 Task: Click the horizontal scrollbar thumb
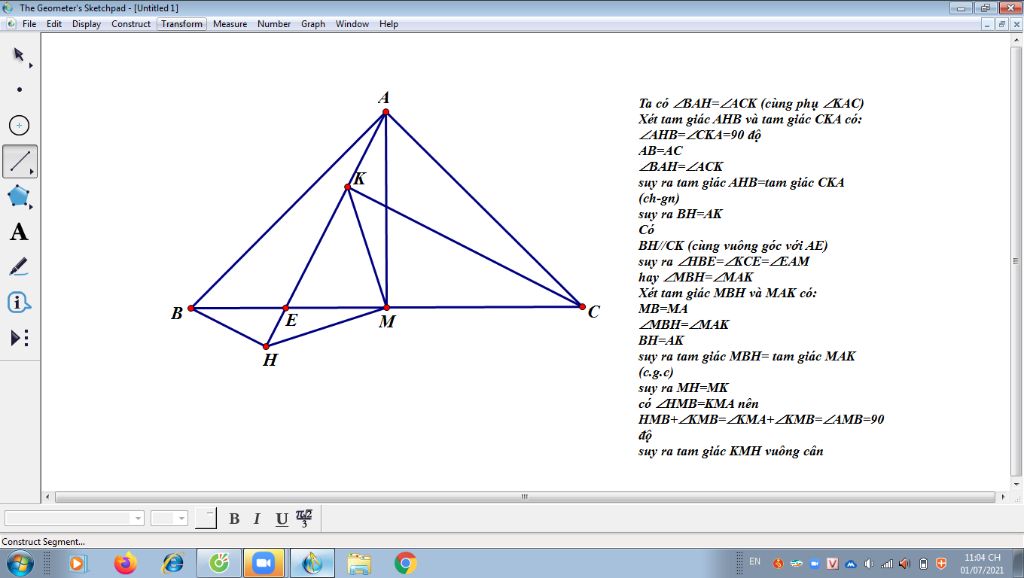tap(524, 497)
